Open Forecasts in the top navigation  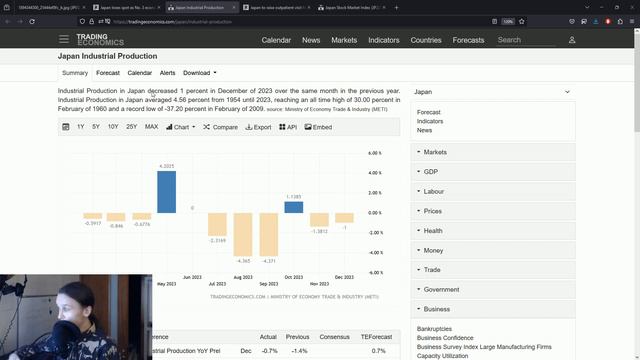[x=468, y=40]
